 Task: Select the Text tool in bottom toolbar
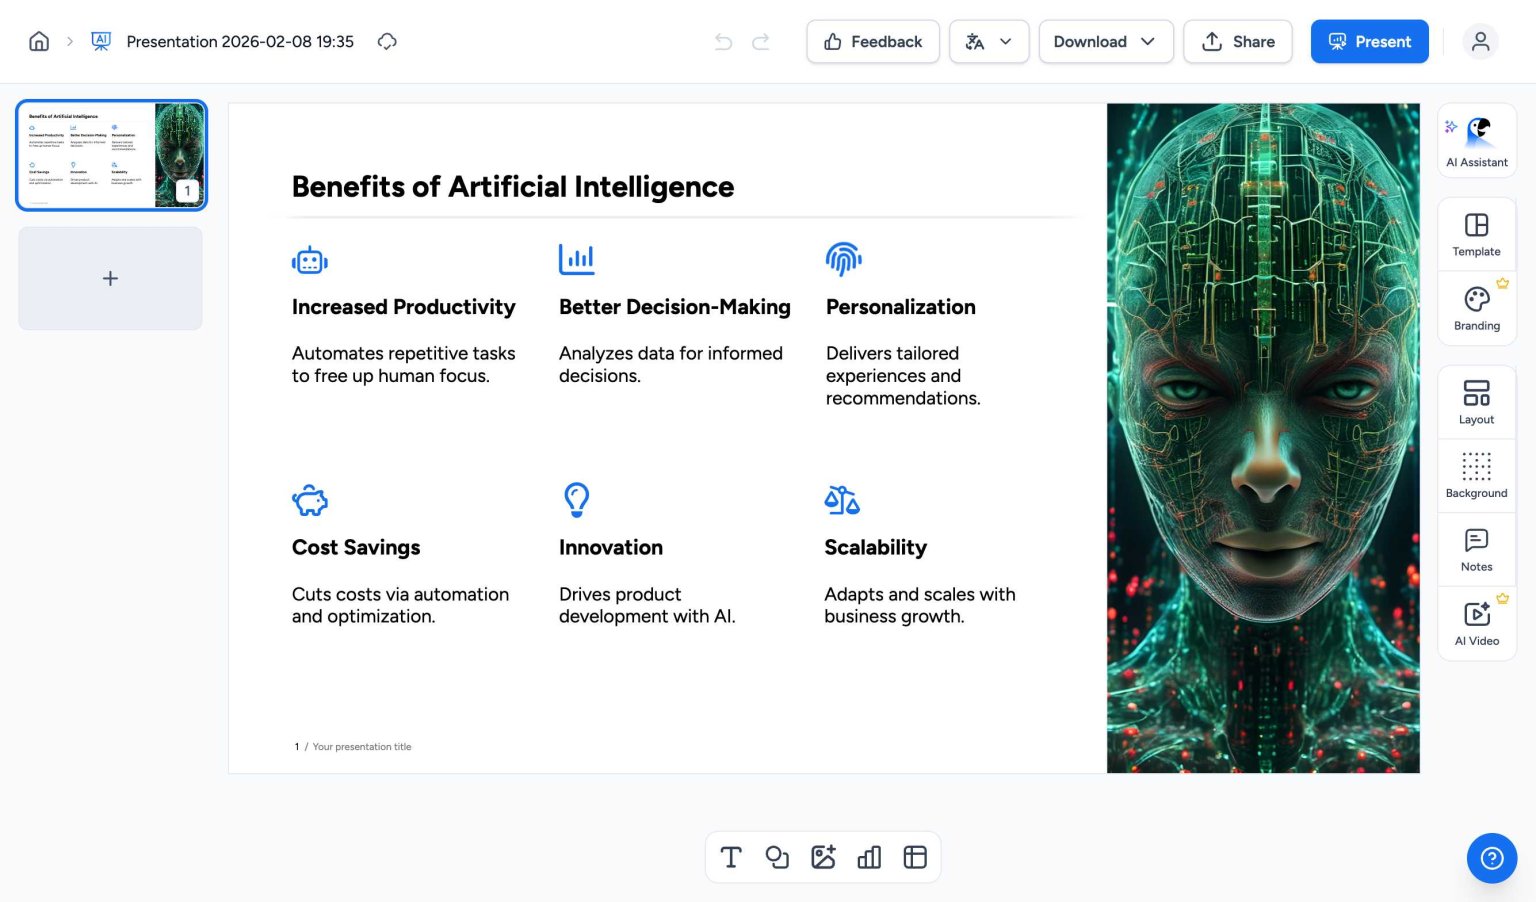tap(731, 857)
